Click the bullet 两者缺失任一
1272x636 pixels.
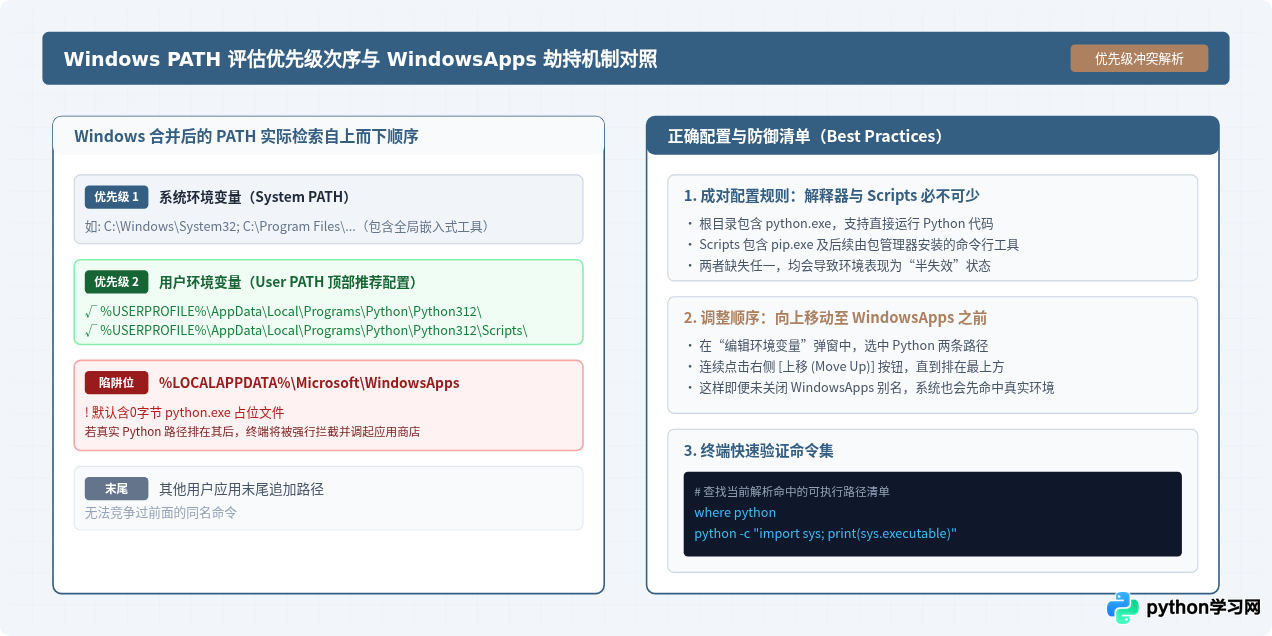pyautogui.click(x=837, y=266)
